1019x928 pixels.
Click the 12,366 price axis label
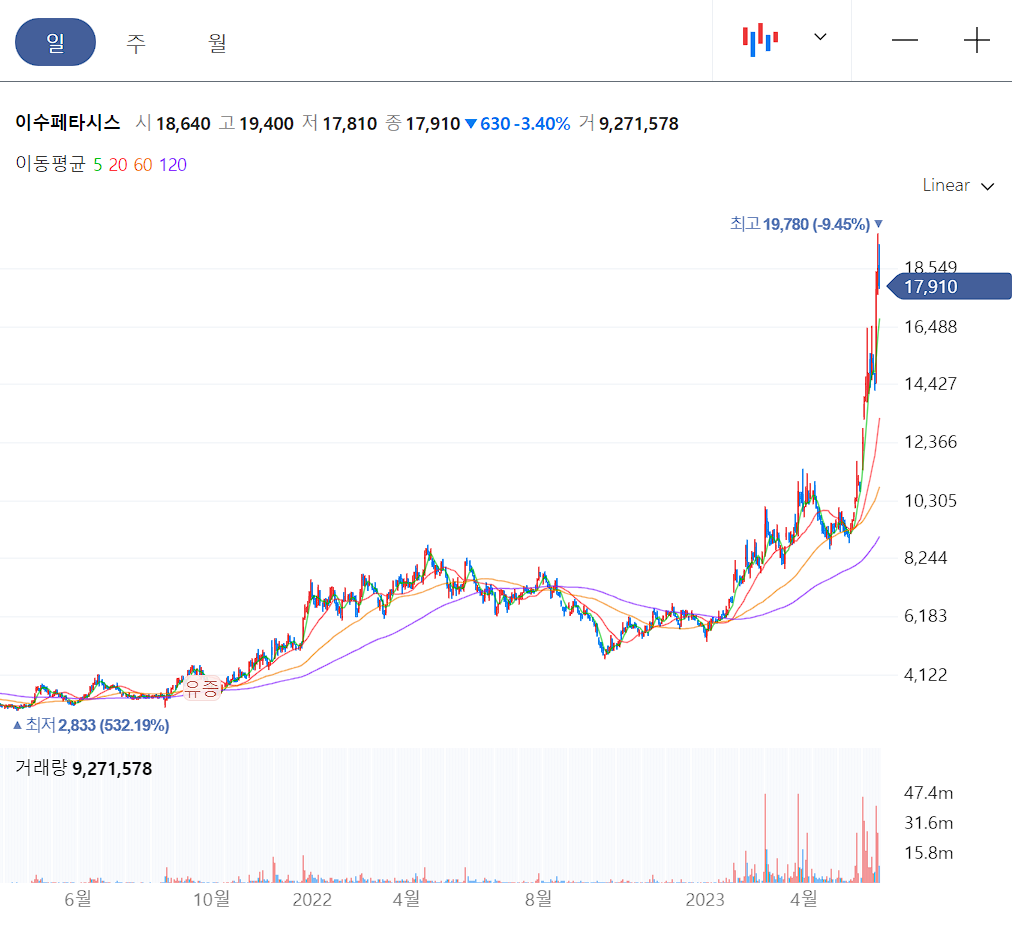tap(931, 443)
